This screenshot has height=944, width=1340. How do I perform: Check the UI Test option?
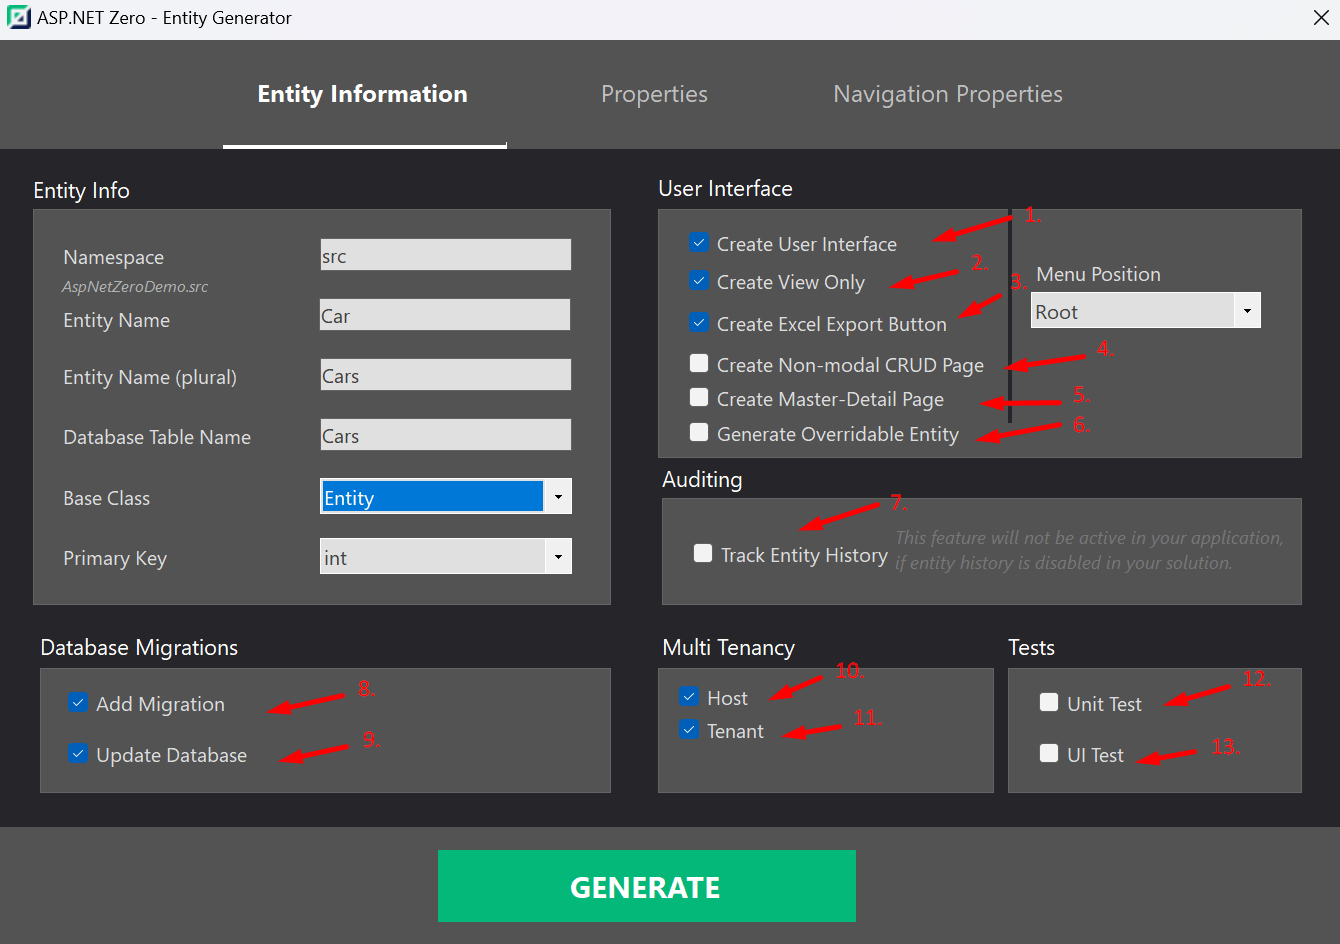tap(1048, 754)
